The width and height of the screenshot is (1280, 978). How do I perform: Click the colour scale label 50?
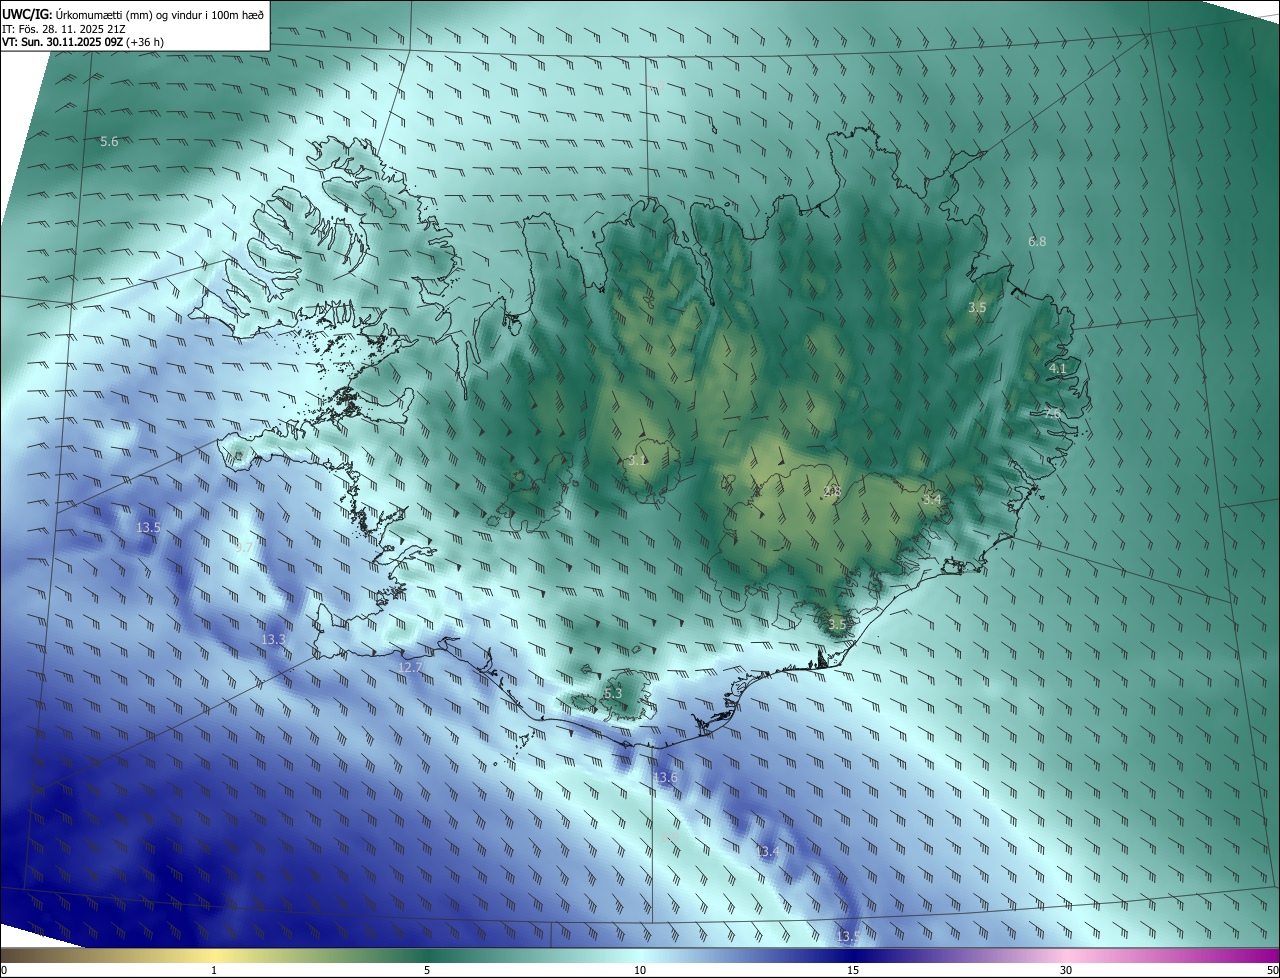1272,970
